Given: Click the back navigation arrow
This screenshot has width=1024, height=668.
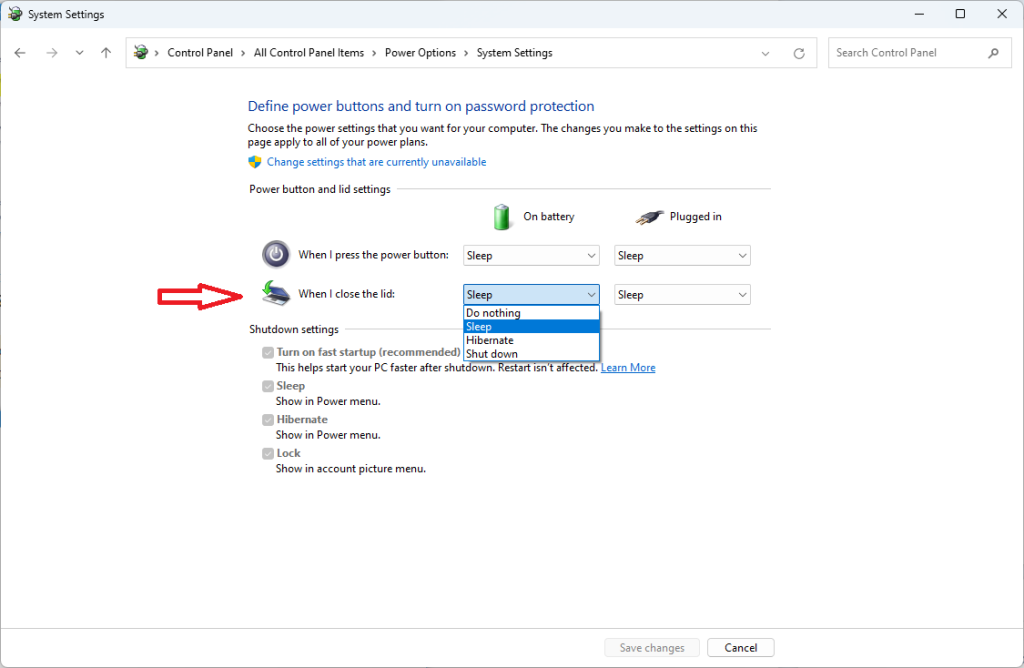Looking at the screenshot, I should (x=20, y=52).
